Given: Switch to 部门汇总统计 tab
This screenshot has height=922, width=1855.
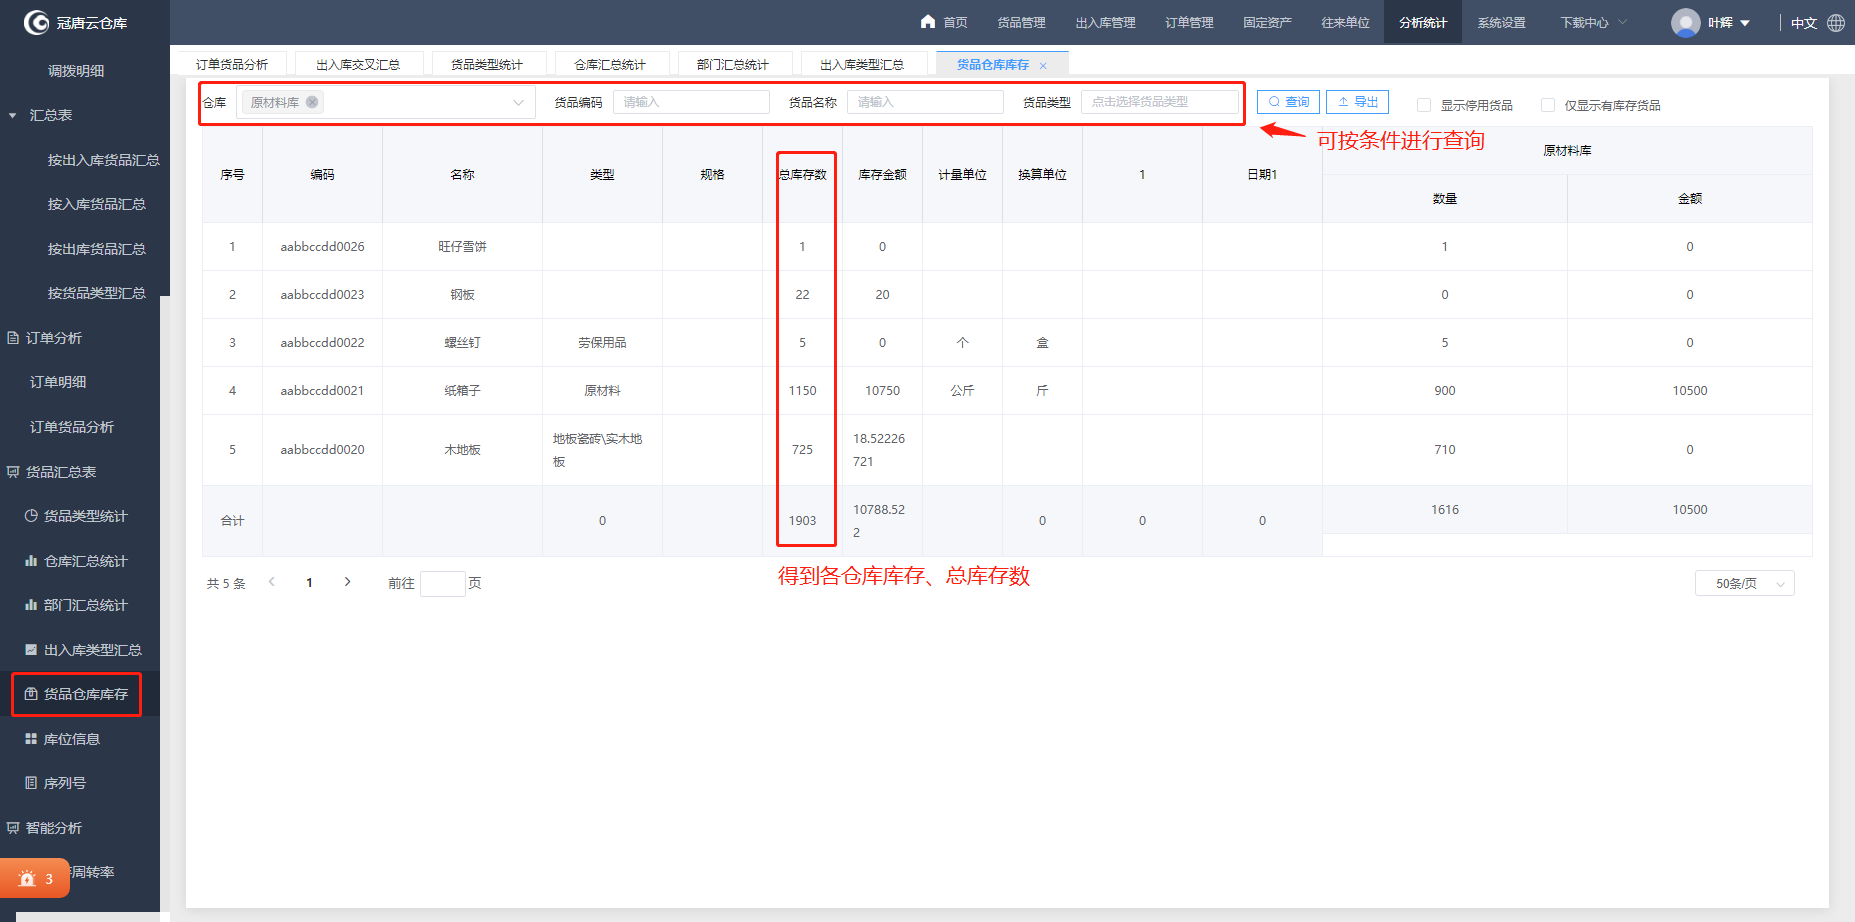Looking at the screenshot, I should coord(733,64).
